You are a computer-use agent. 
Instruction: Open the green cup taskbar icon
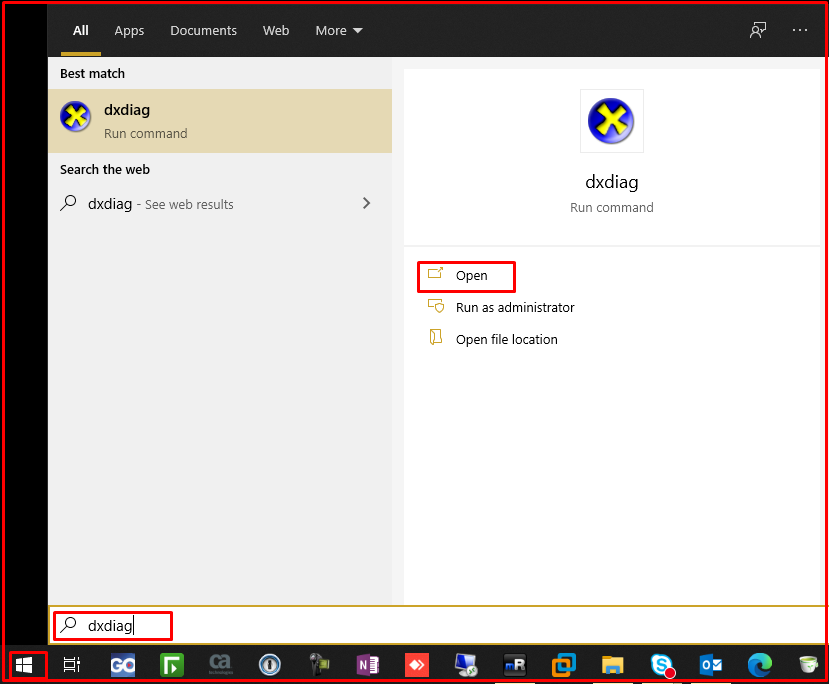tap(808, 664)
